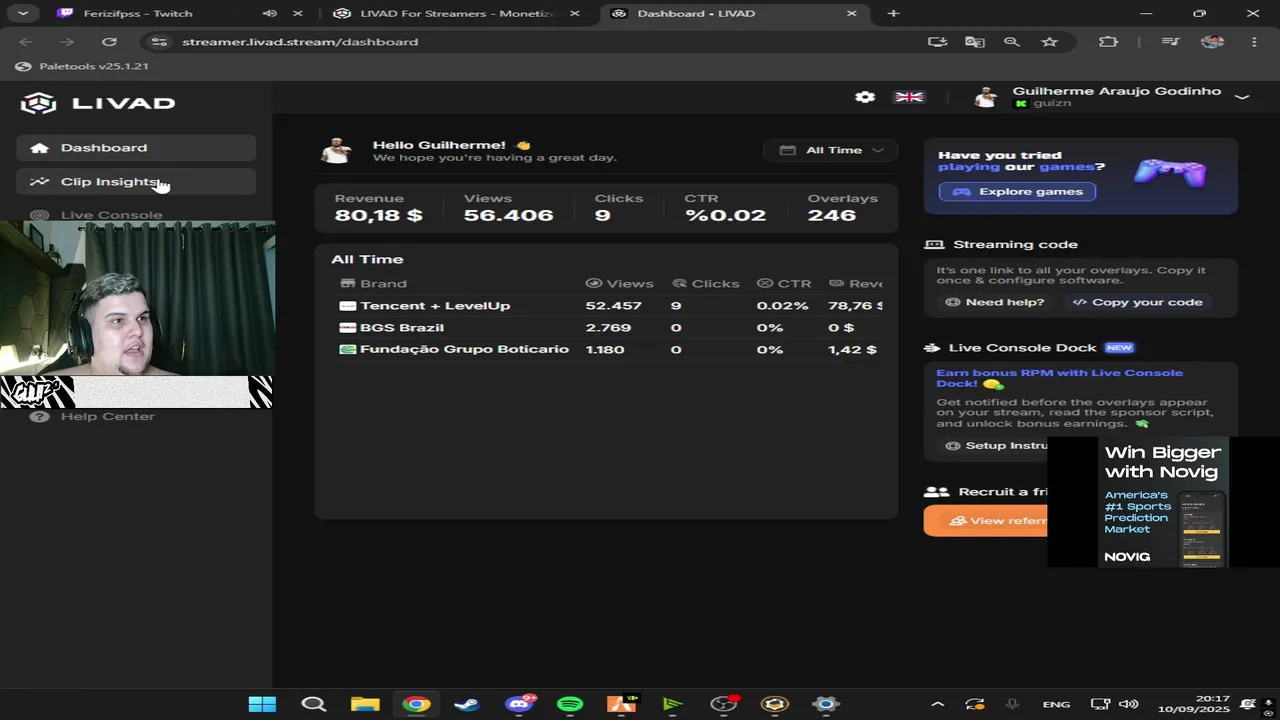The image size is (1280, 720).
Task: Bookmark this page with the star icon
Action: click(1049, 42)
